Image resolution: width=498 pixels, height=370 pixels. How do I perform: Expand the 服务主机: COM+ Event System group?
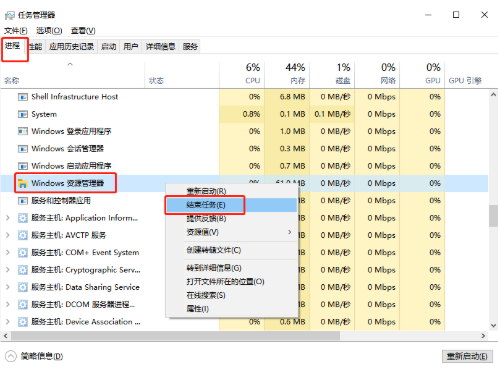coord(7,252)
